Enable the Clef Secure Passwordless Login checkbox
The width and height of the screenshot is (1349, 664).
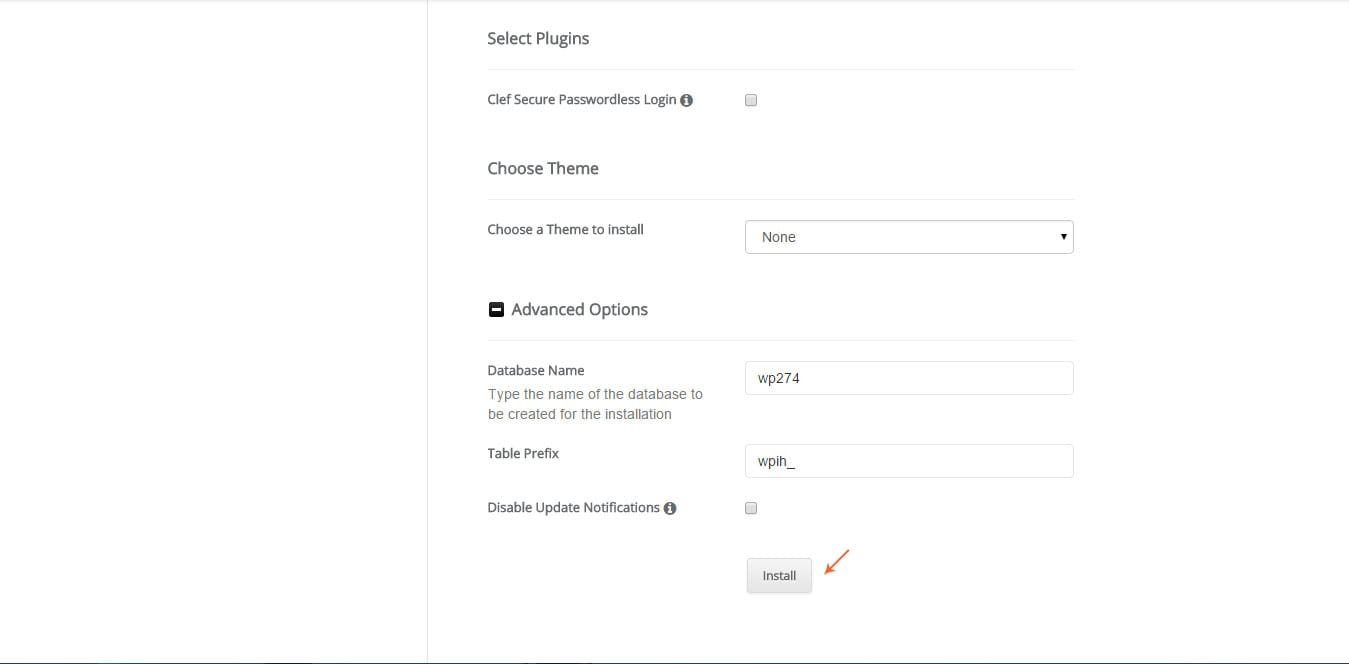pyautogui.click(x=751, y=100)
